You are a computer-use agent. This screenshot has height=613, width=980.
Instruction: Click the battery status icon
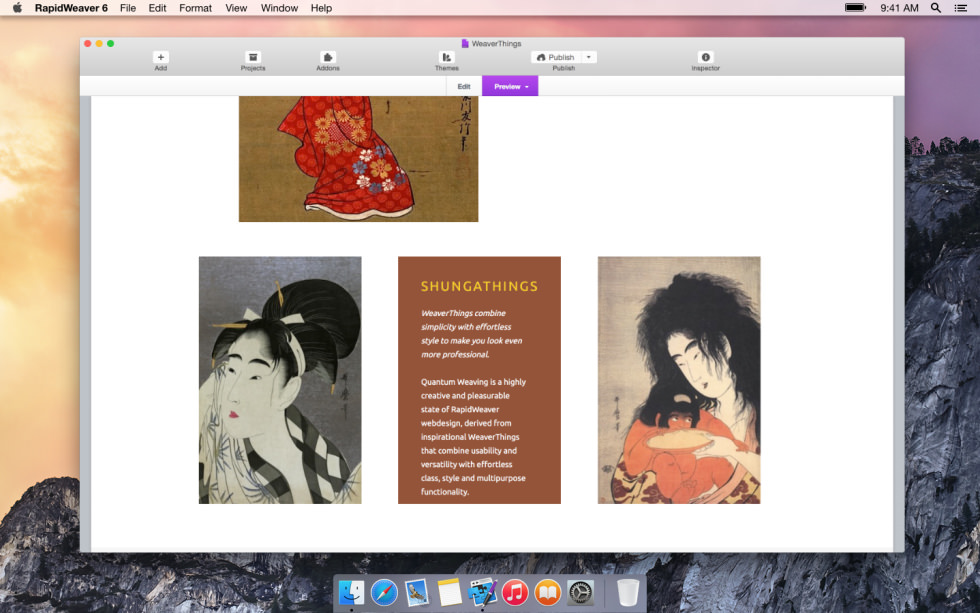point(856,7)
